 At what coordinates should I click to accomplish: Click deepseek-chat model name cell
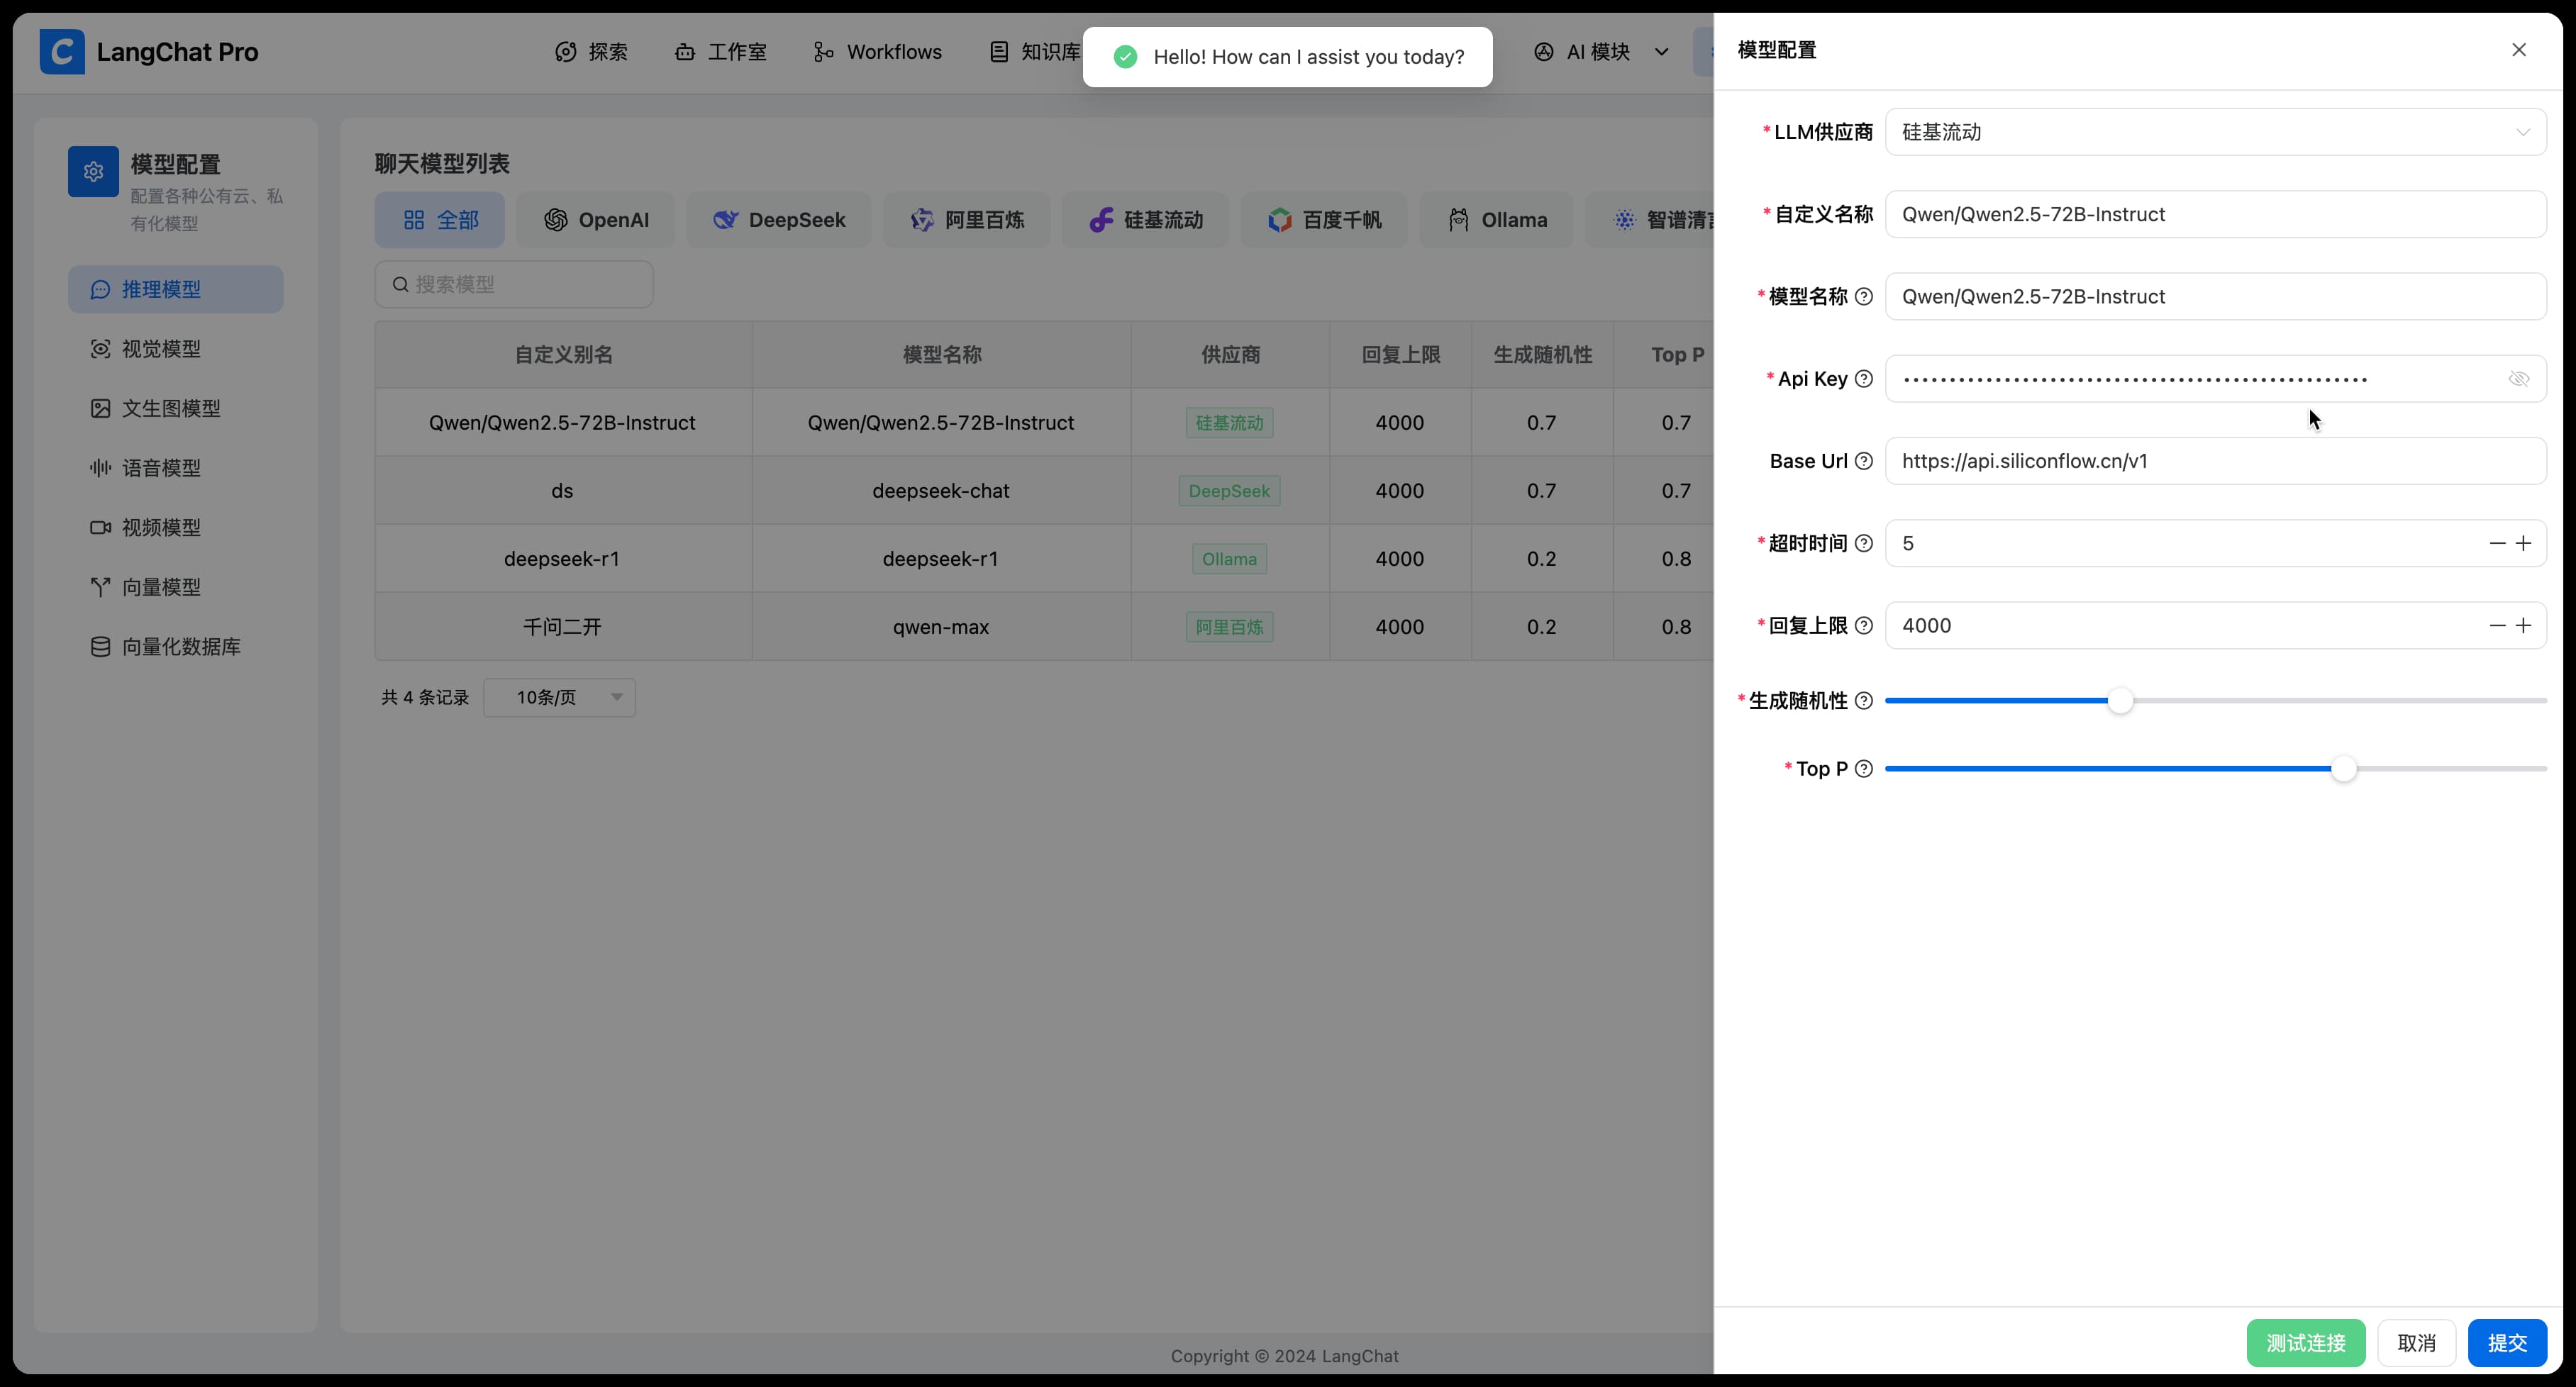click(x=940, y=491)
